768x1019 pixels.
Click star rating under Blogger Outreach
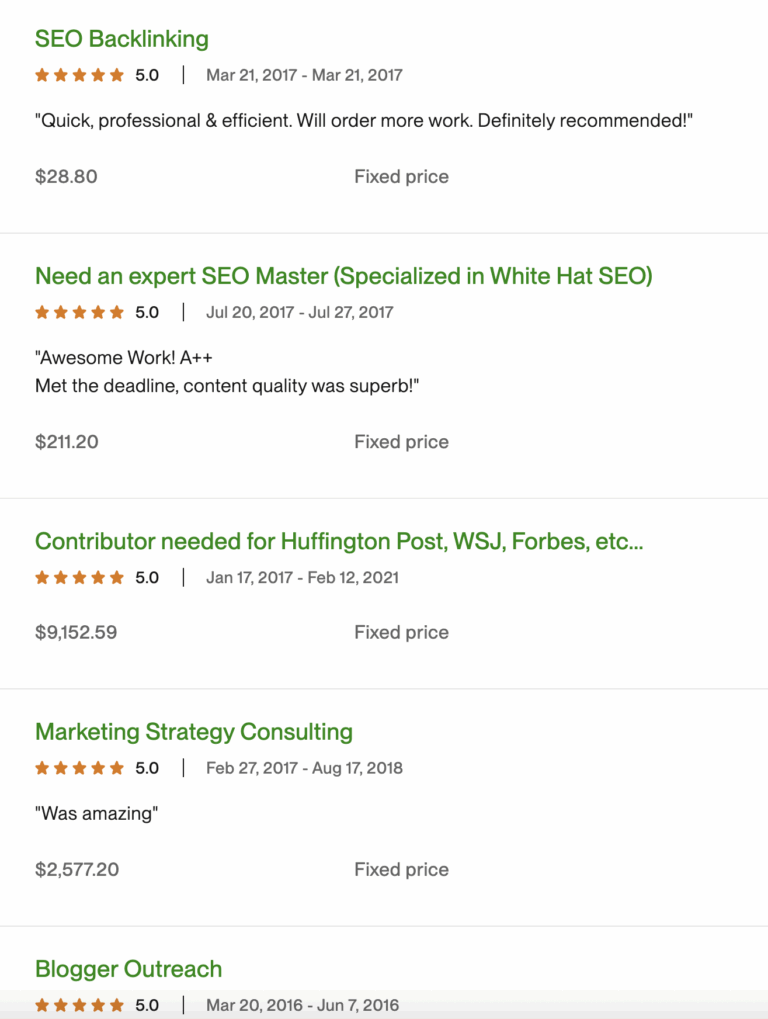point(80,1004)
